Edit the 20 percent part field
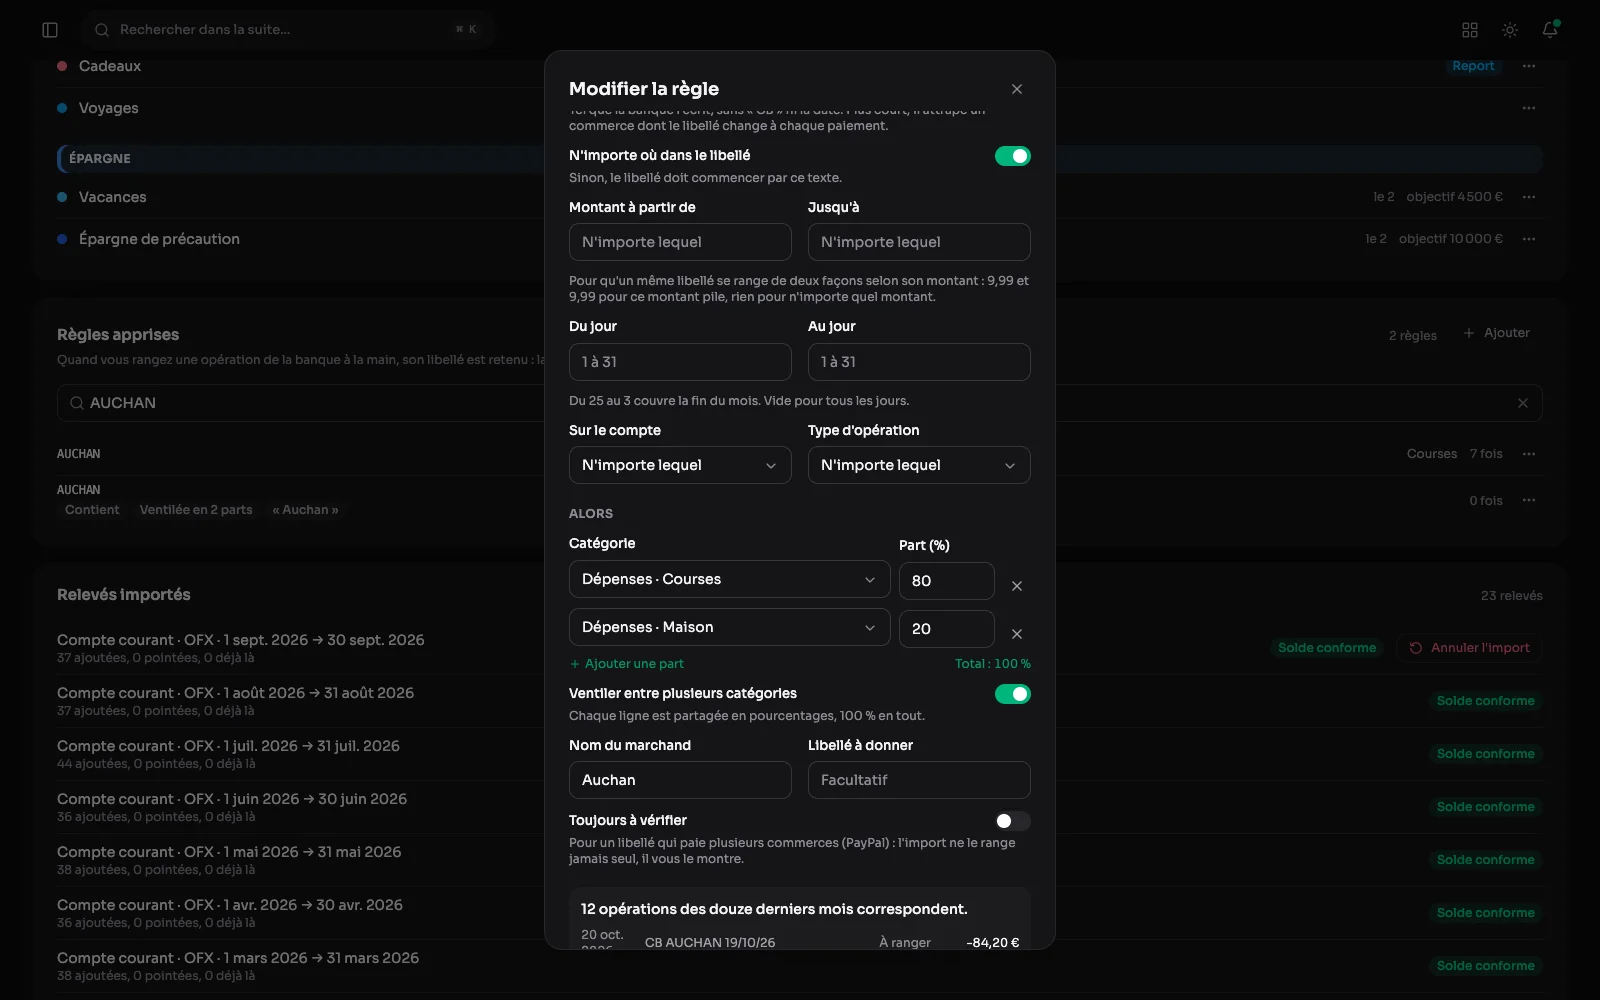The height and width of the screenshot is (1000, 1600). pos(947,629)
